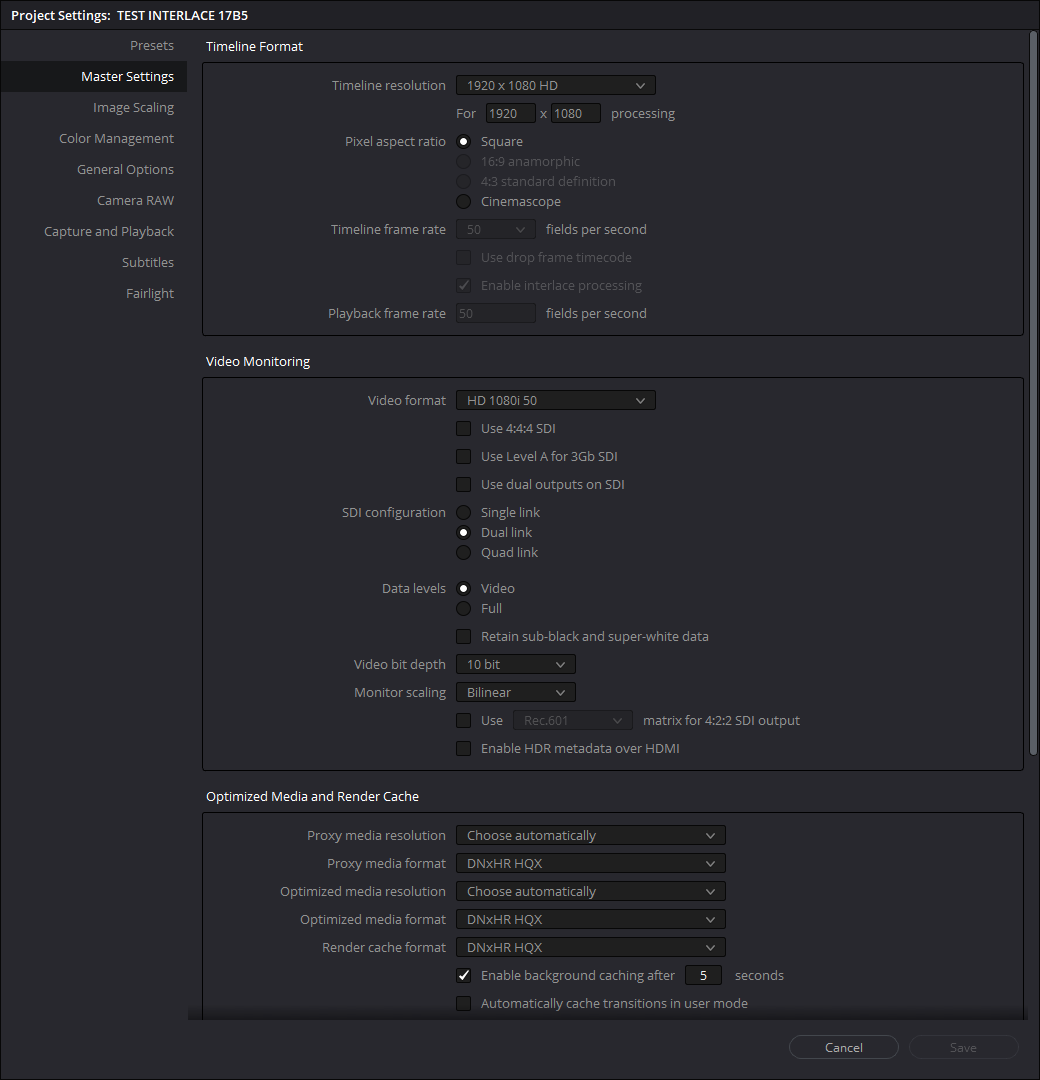The width and height of the screenshot is (1040, 1080).
Task: Click the resolution width field 1920
Action: 510,114
